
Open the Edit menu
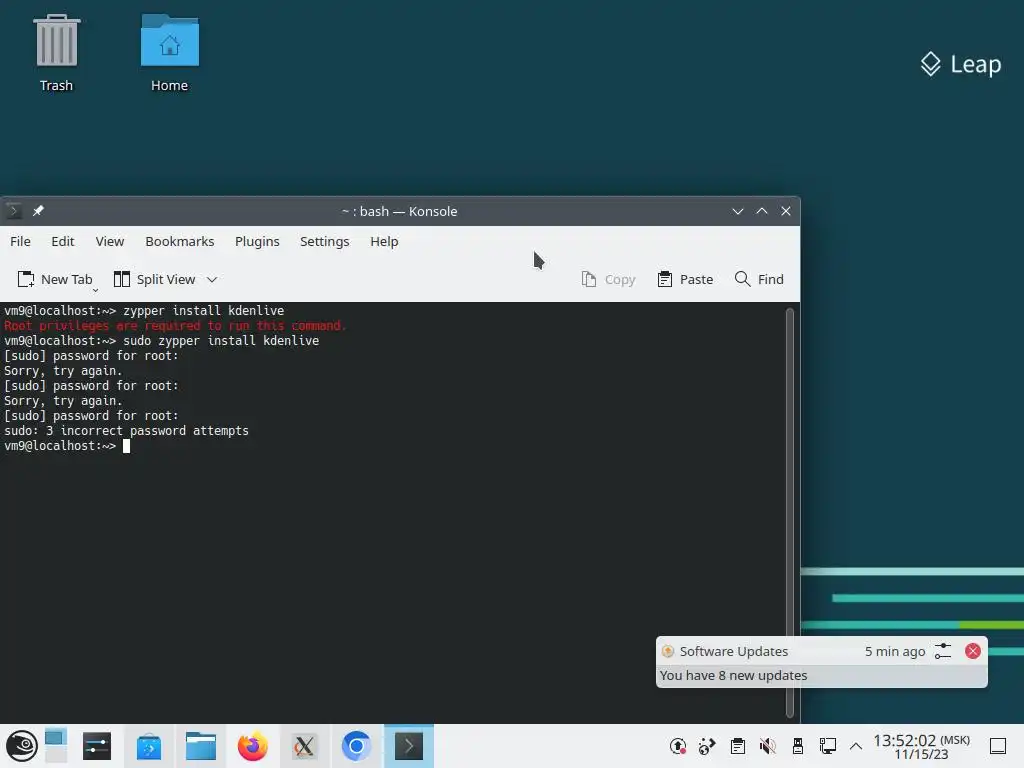[x=63, y=241]
